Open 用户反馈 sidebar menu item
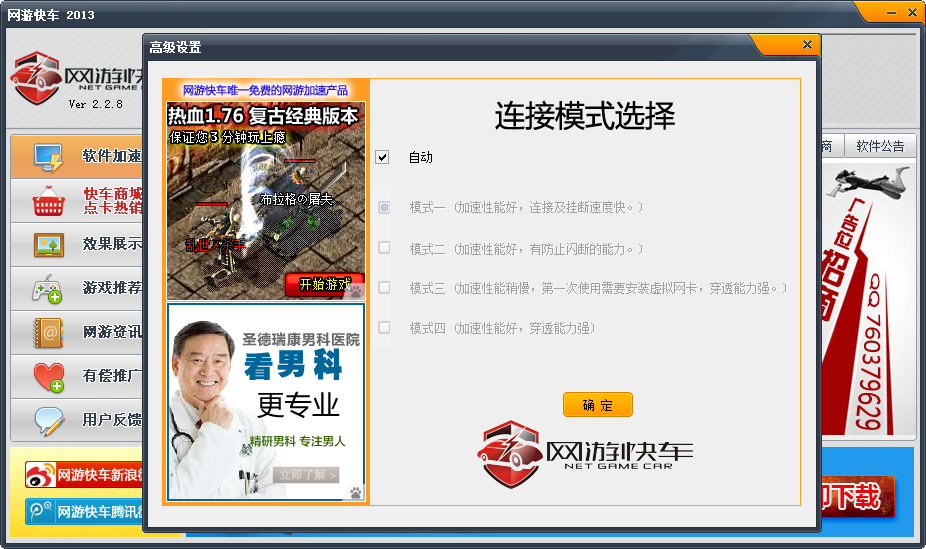 click(77, 420)
